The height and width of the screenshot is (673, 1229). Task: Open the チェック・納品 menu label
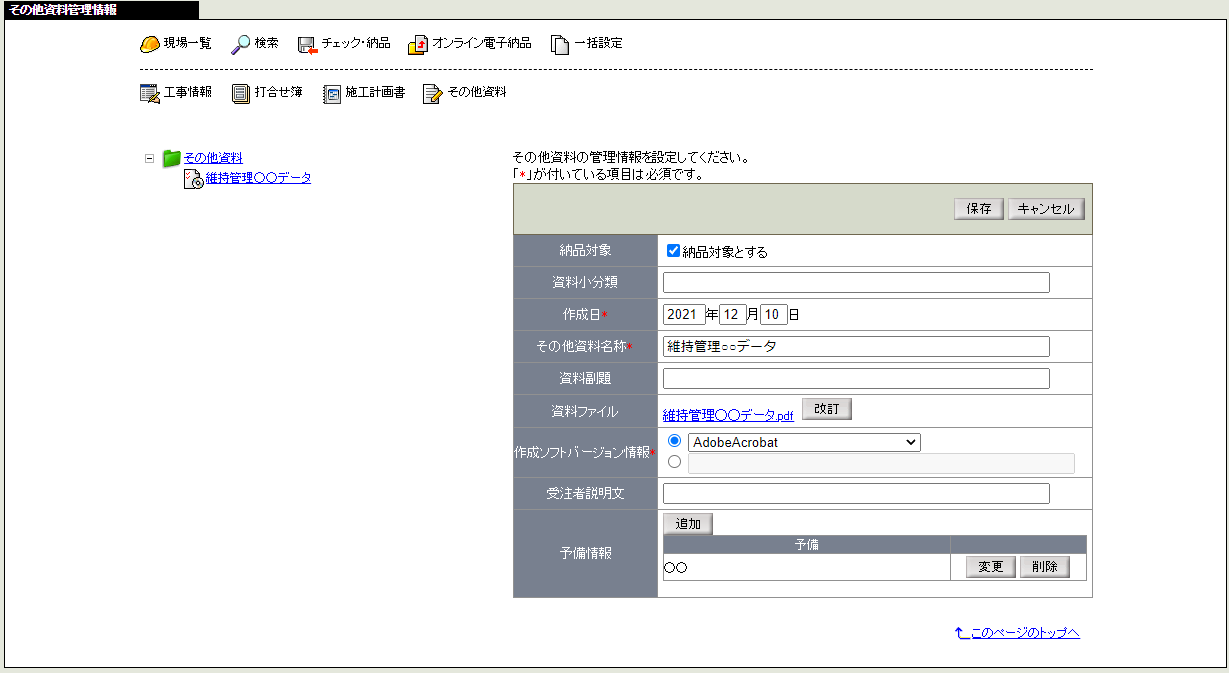356,44
